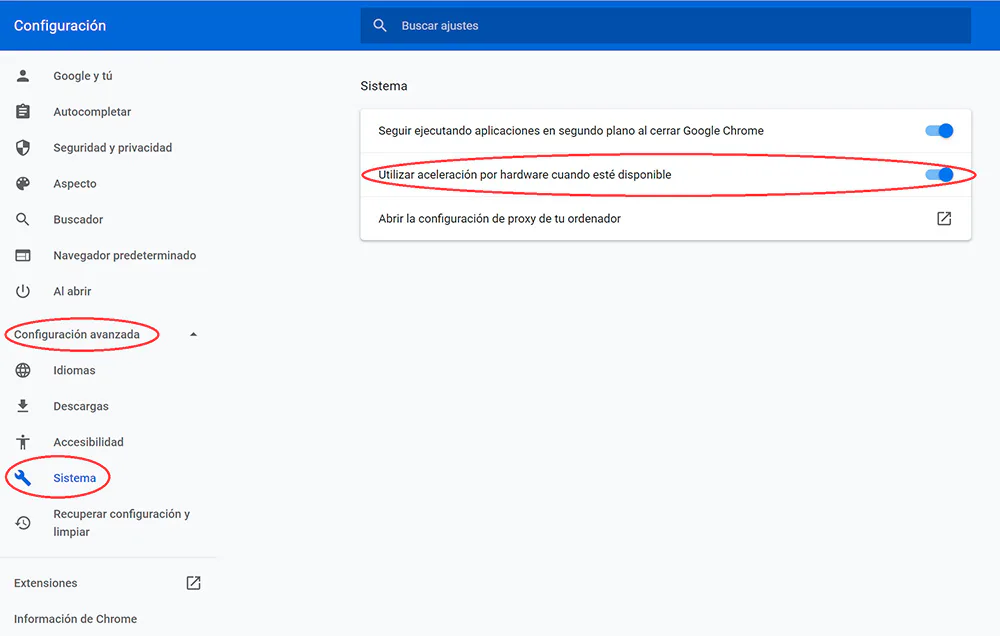Open Idiomas via the globe icon
The height and width of the screenshot is (636, 1000).
click(22, 370)
